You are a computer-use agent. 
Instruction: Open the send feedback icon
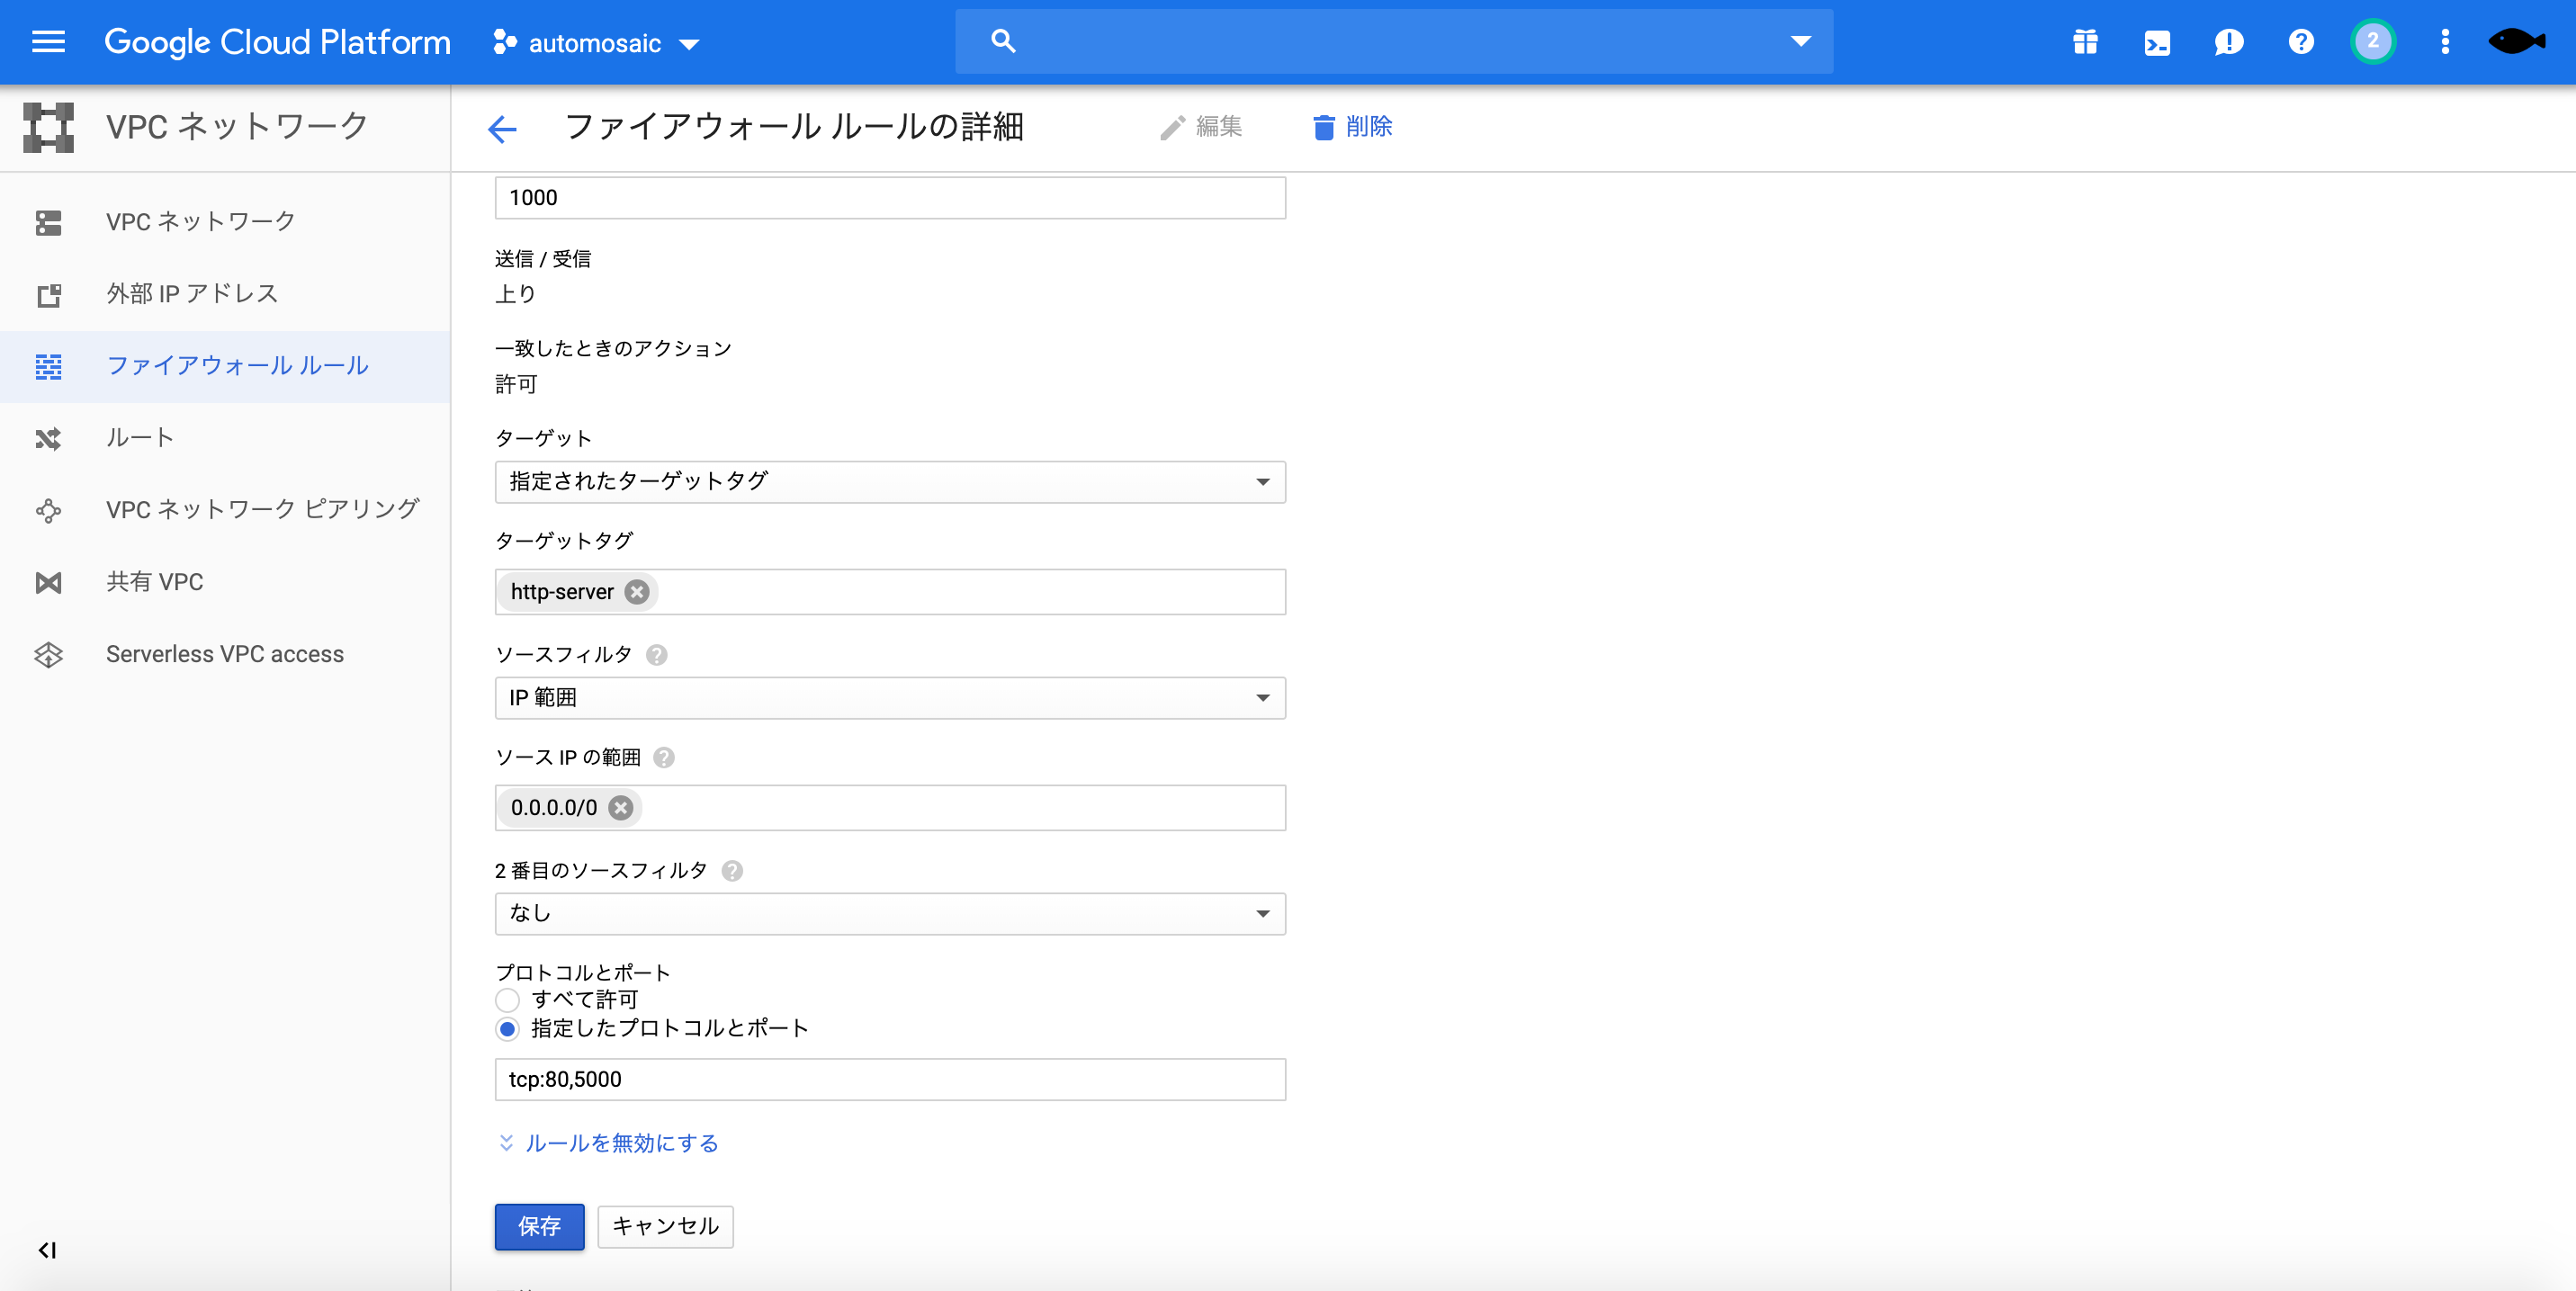click(x=2229, y=42)
